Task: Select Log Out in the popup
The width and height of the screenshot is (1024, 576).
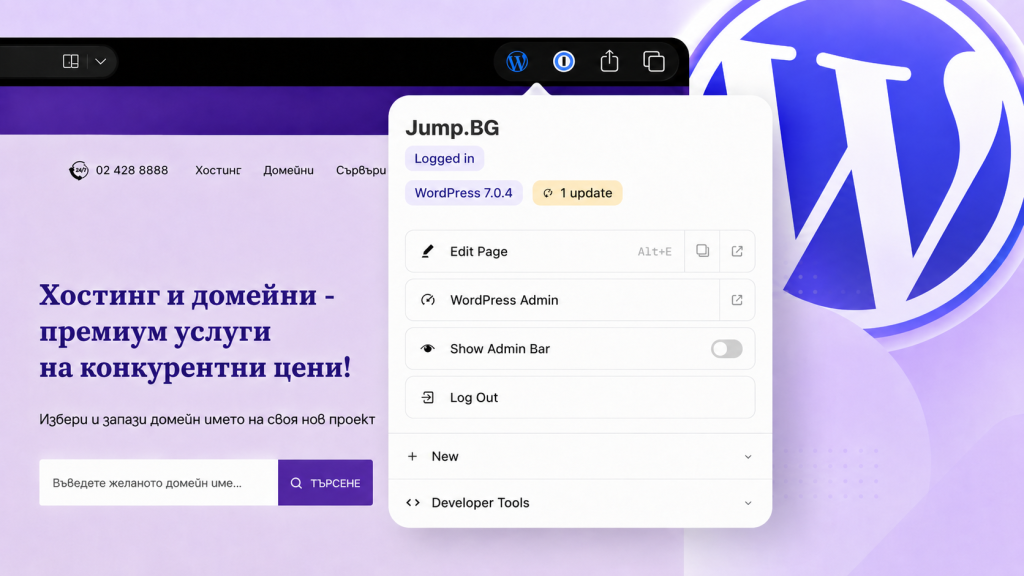Action: tap(580, 397)
